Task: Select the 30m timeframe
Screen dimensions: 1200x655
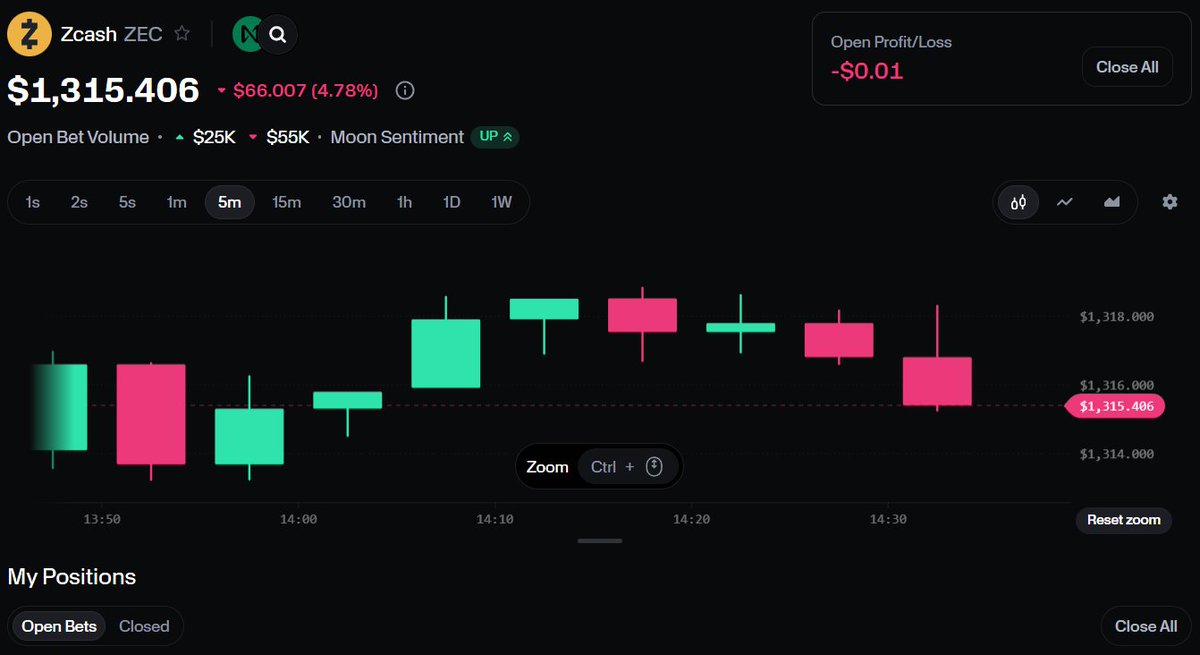Action: click(349, 202)
